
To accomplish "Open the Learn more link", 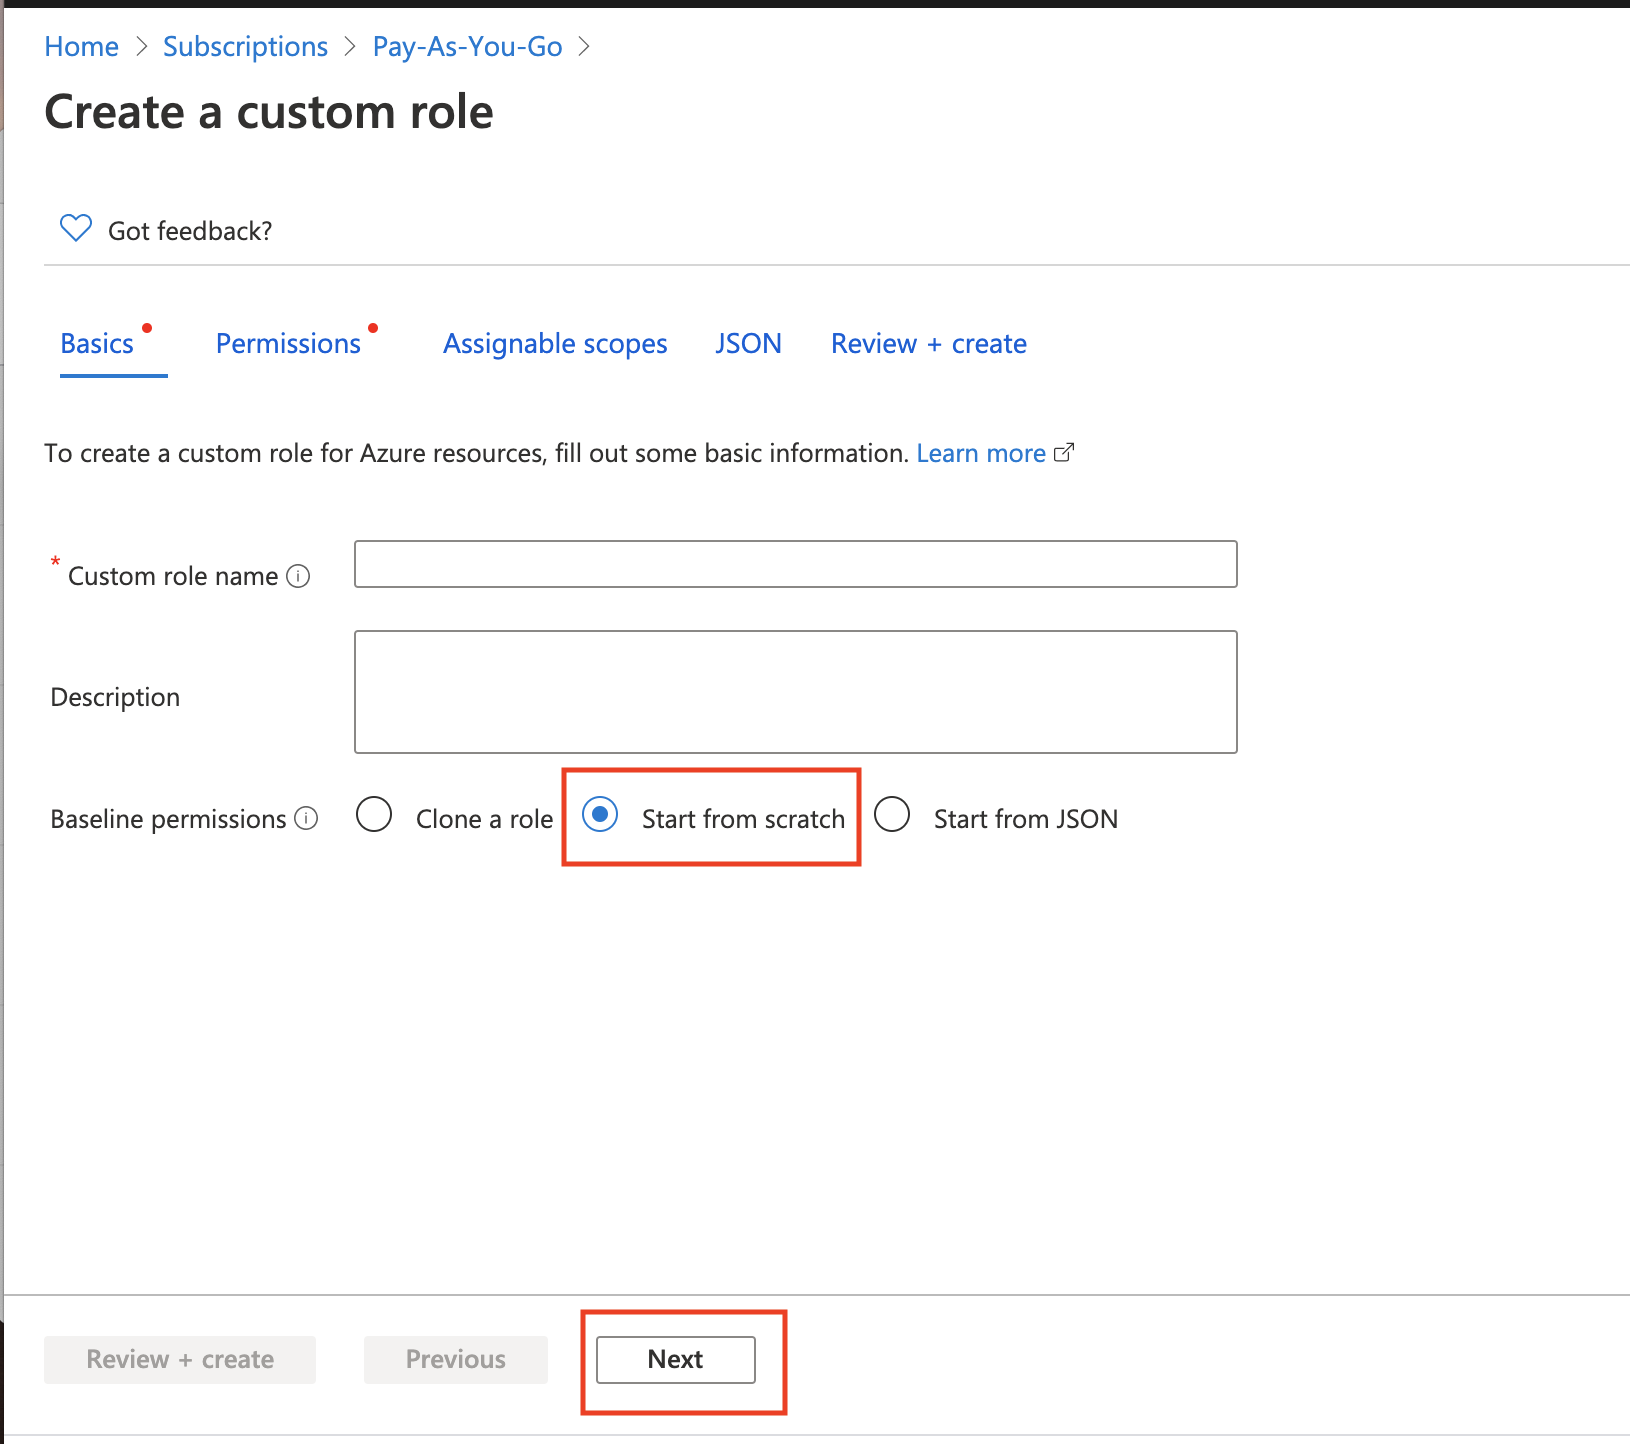I will [980, 453].
